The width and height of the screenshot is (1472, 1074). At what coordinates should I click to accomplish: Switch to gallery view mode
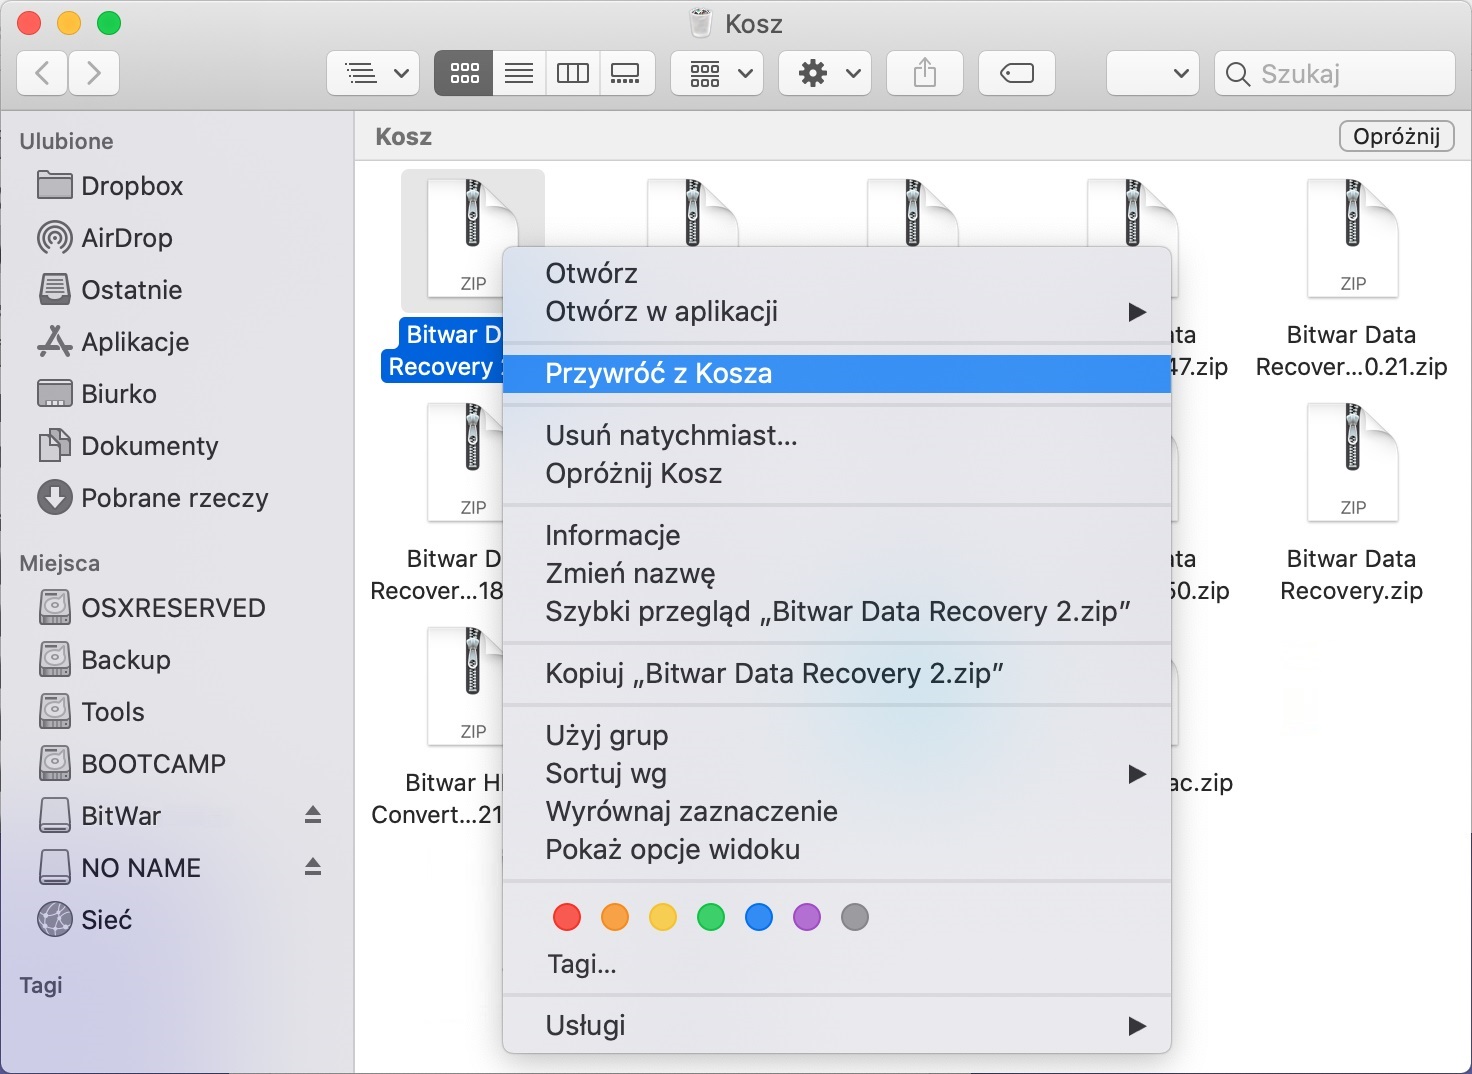pos(626,73)
